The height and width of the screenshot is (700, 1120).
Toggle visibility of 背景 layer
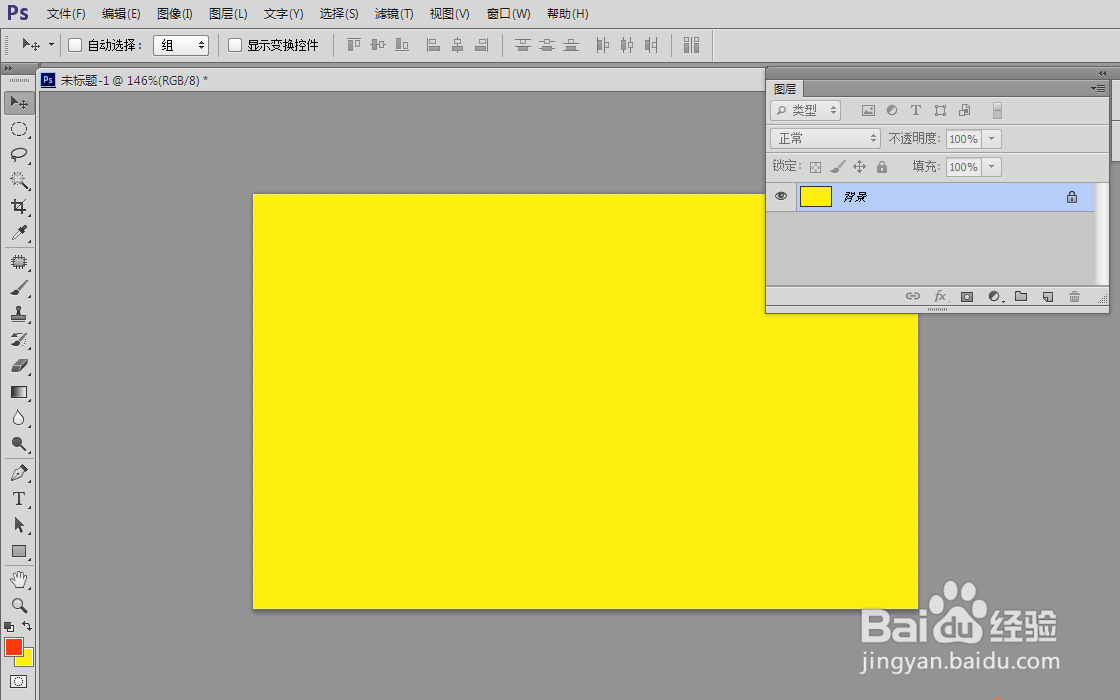coord(781,196)
